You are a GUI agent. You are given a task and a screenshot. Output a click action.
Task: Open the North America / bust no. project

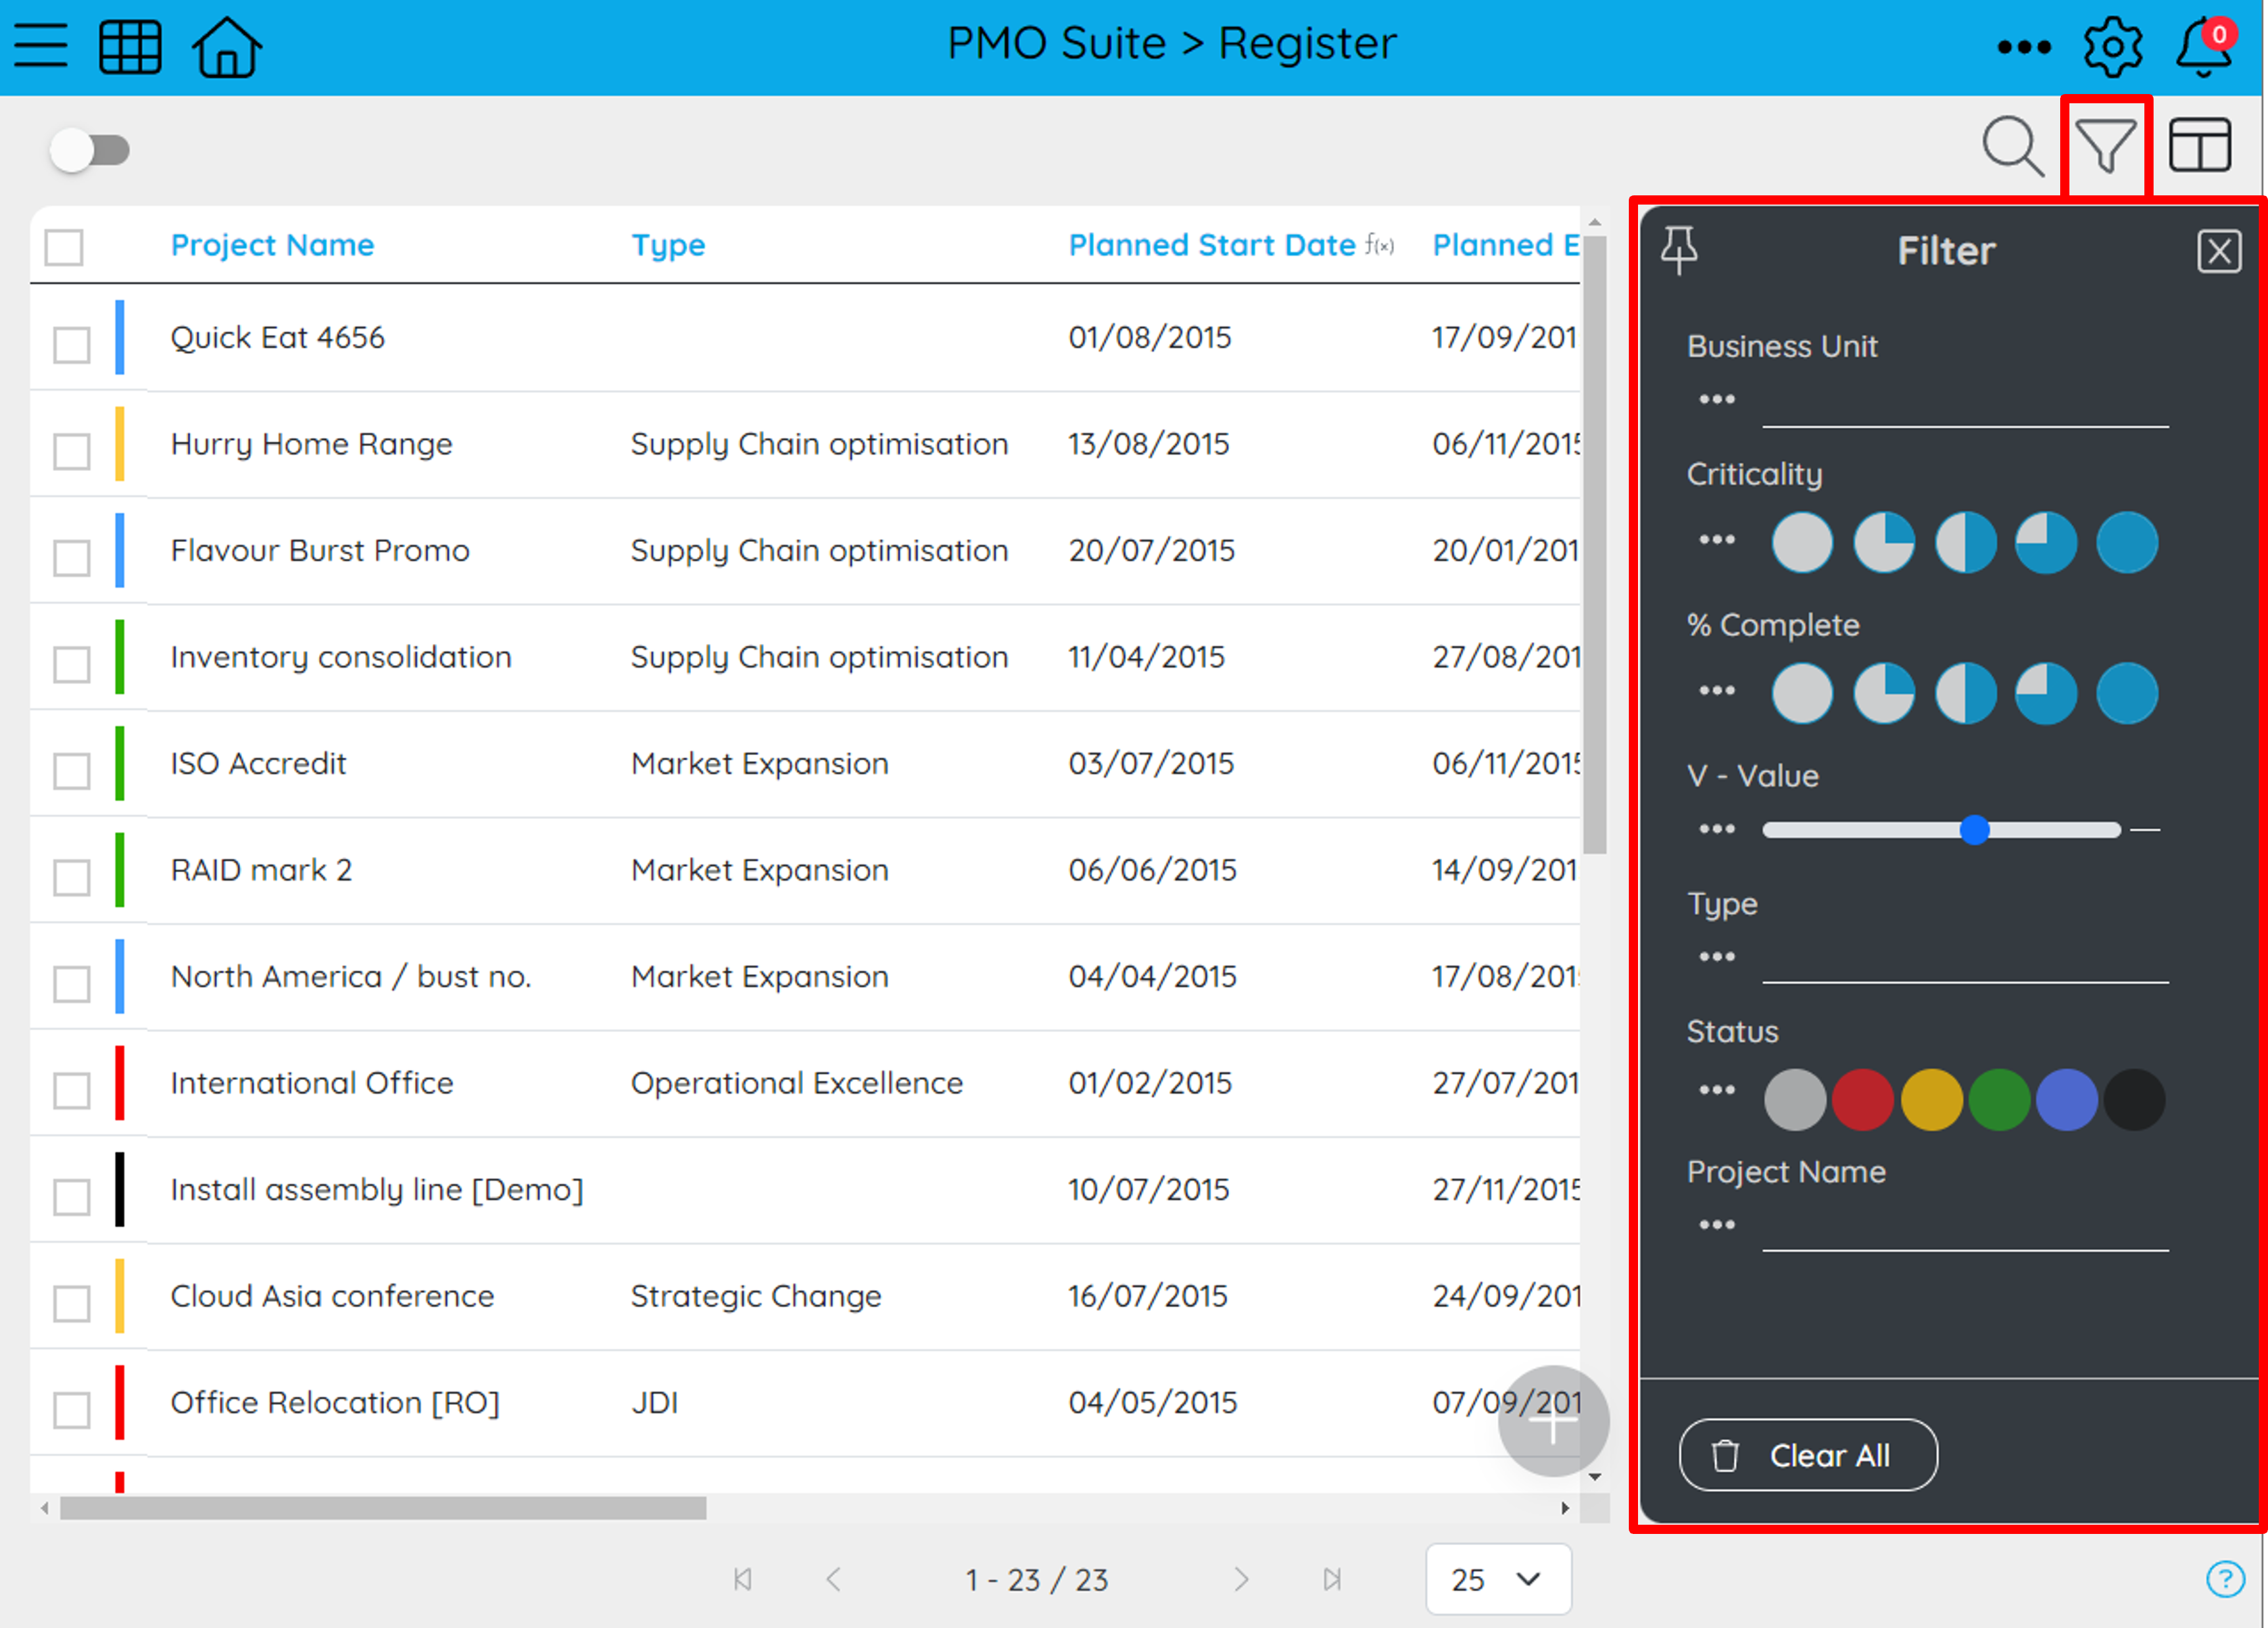pyautogui.click(x=350, y=976)
